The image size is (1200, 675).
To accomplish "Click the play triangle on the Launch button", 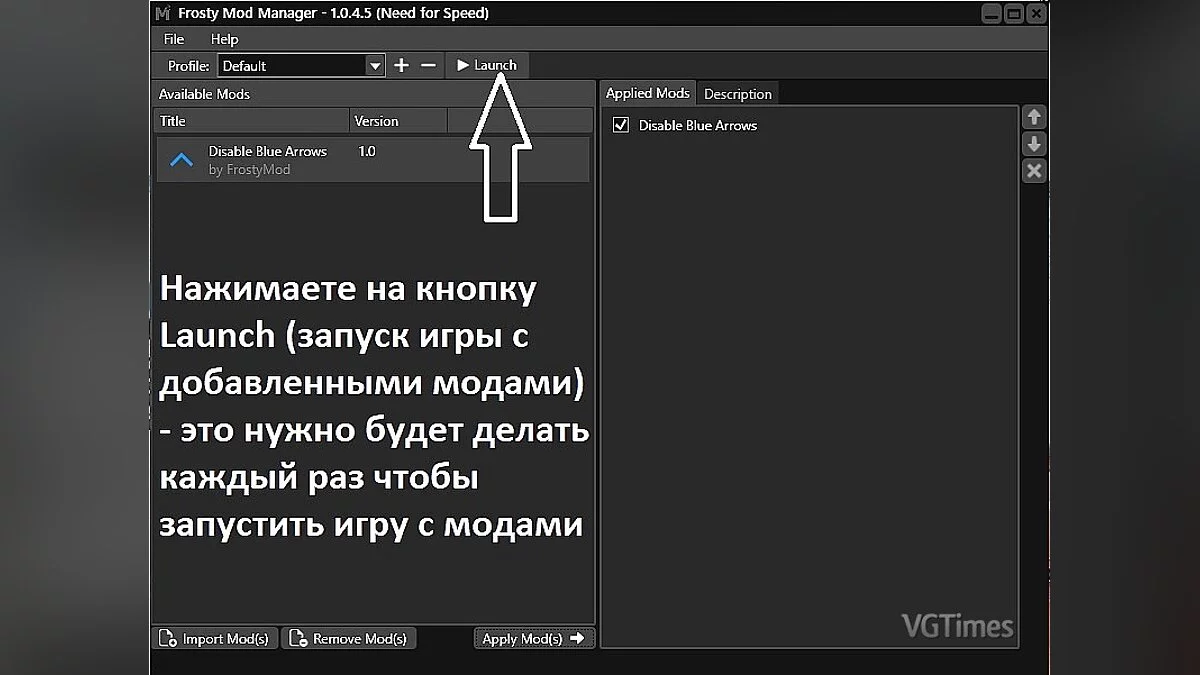I will click(x=464, y=65).
